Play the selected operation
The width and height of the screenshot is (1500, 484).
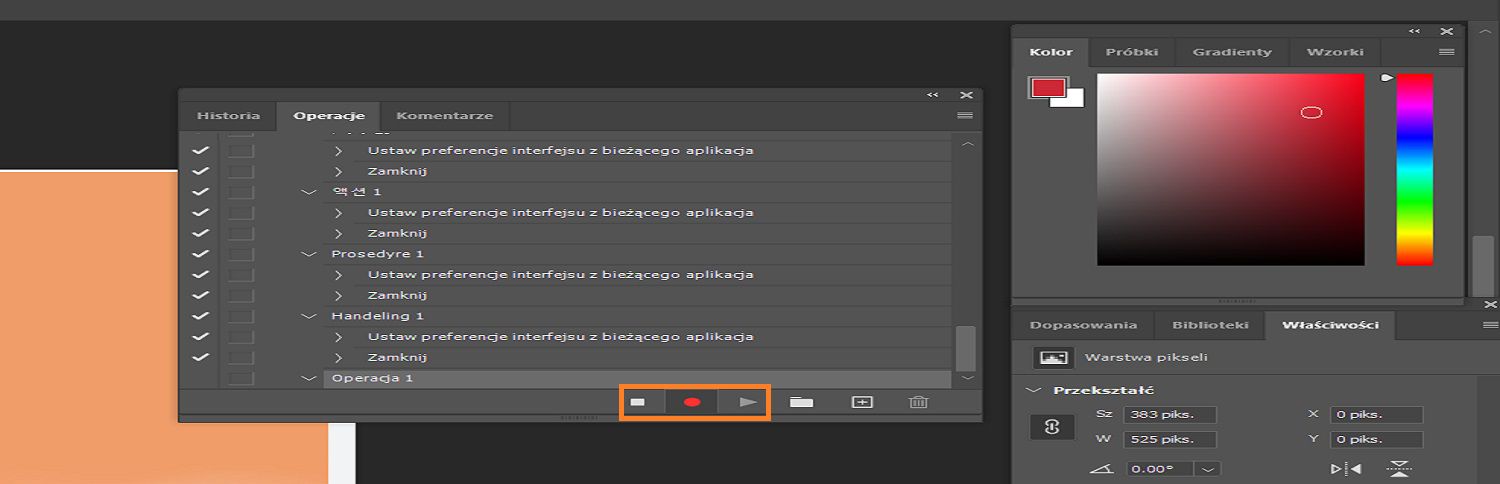click(747, 402)
